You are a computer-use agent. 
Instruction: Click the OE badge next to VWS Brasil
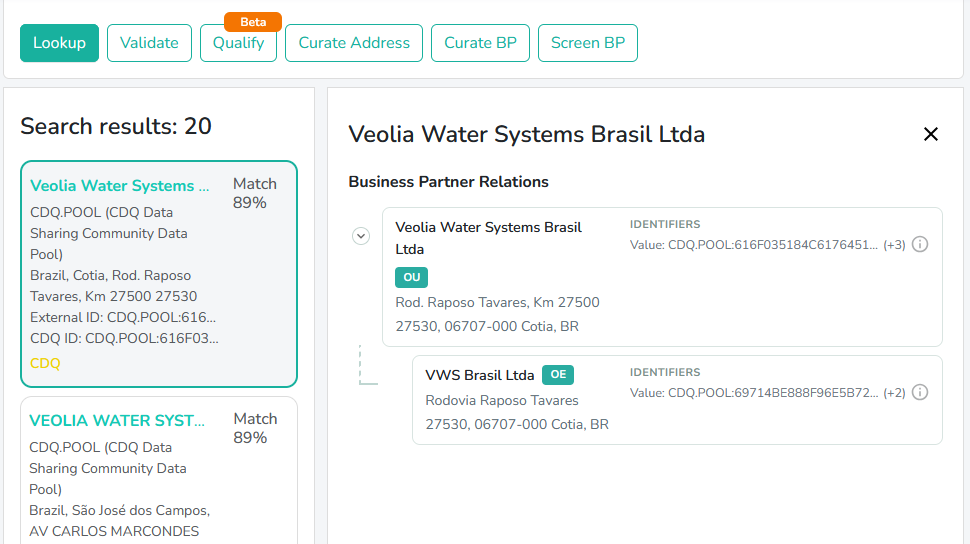[558, 374]
